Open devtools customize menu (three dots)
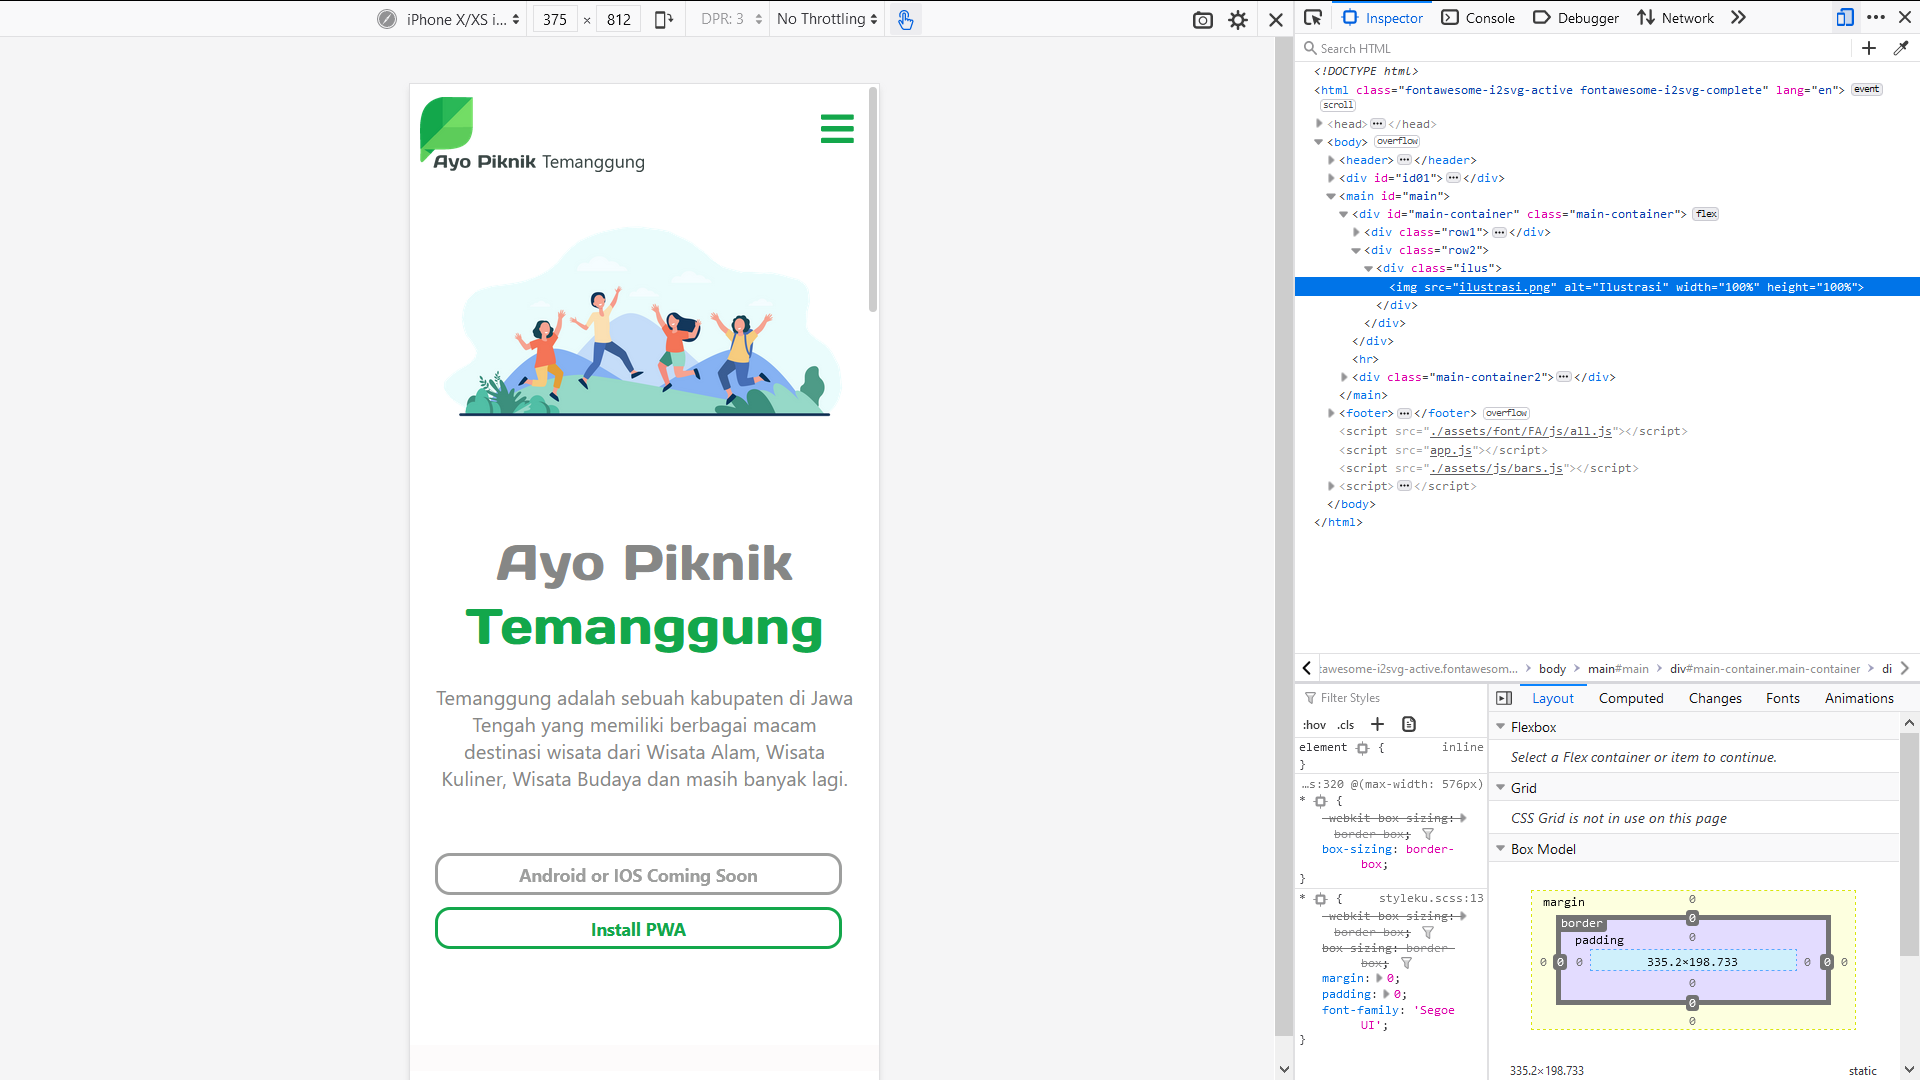Image resolution: width=1920 pixels, height=1080 pixels. tap(1876, 18)
